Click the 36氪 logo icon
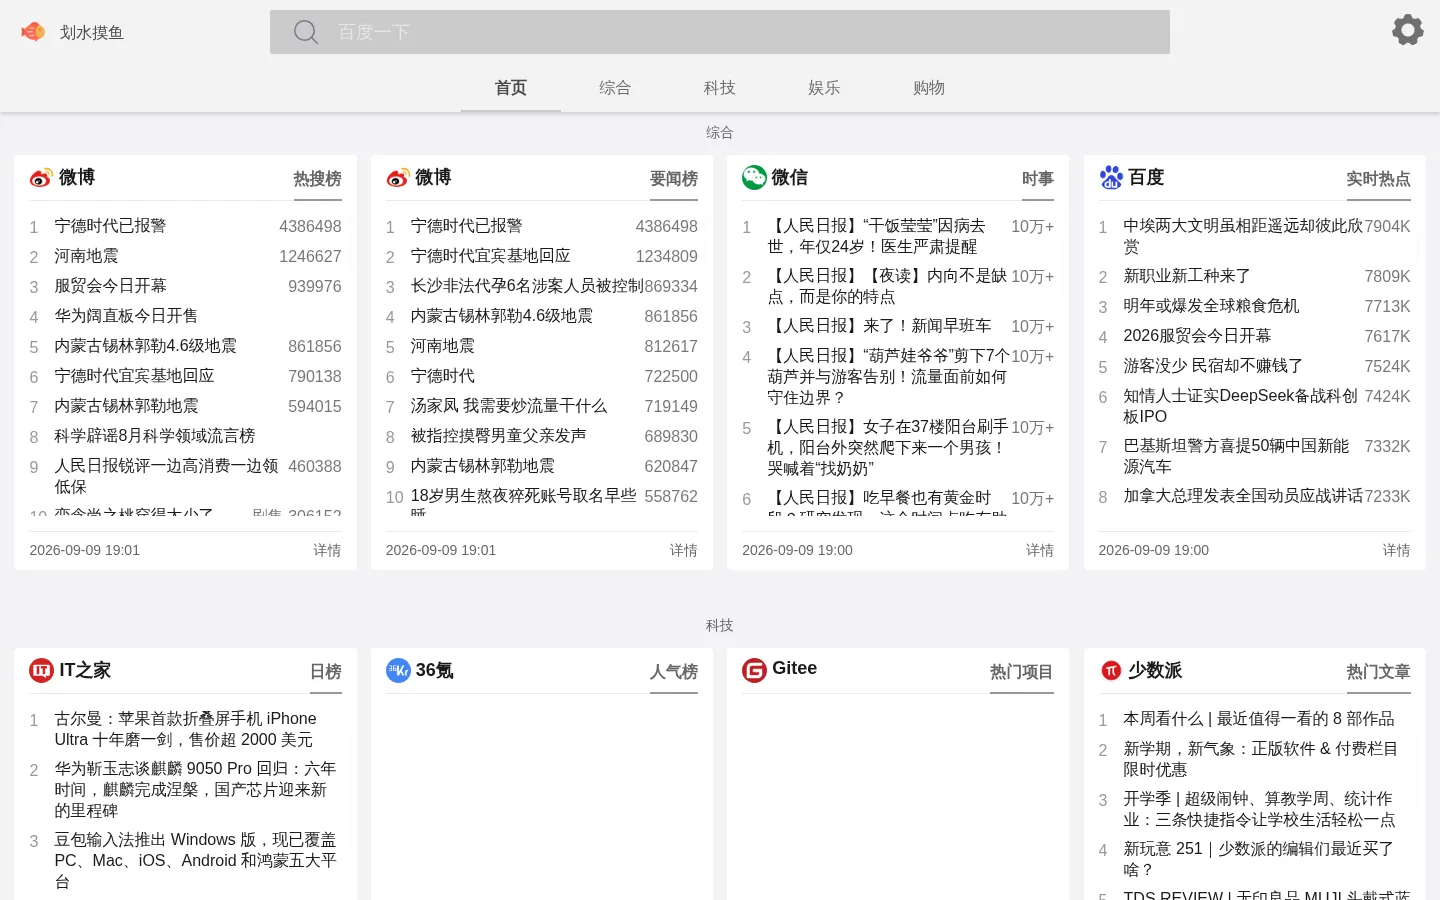1440x900 pixels. tap(398, 670)
